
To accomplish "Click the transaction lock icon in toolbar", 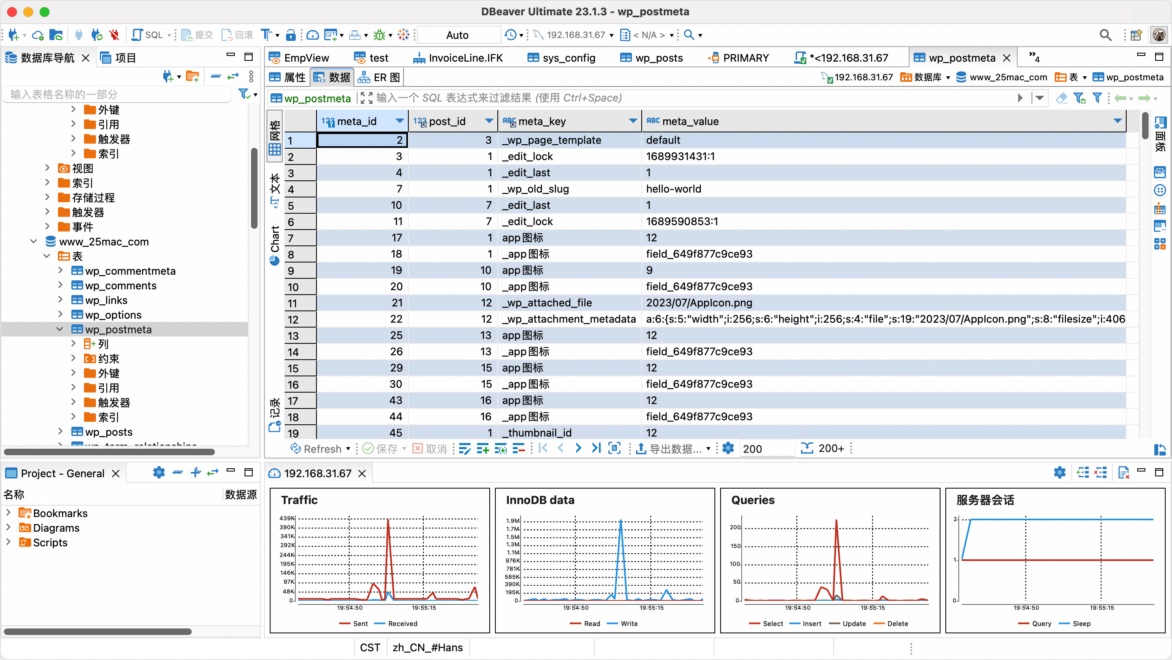I will coord(291,35).
